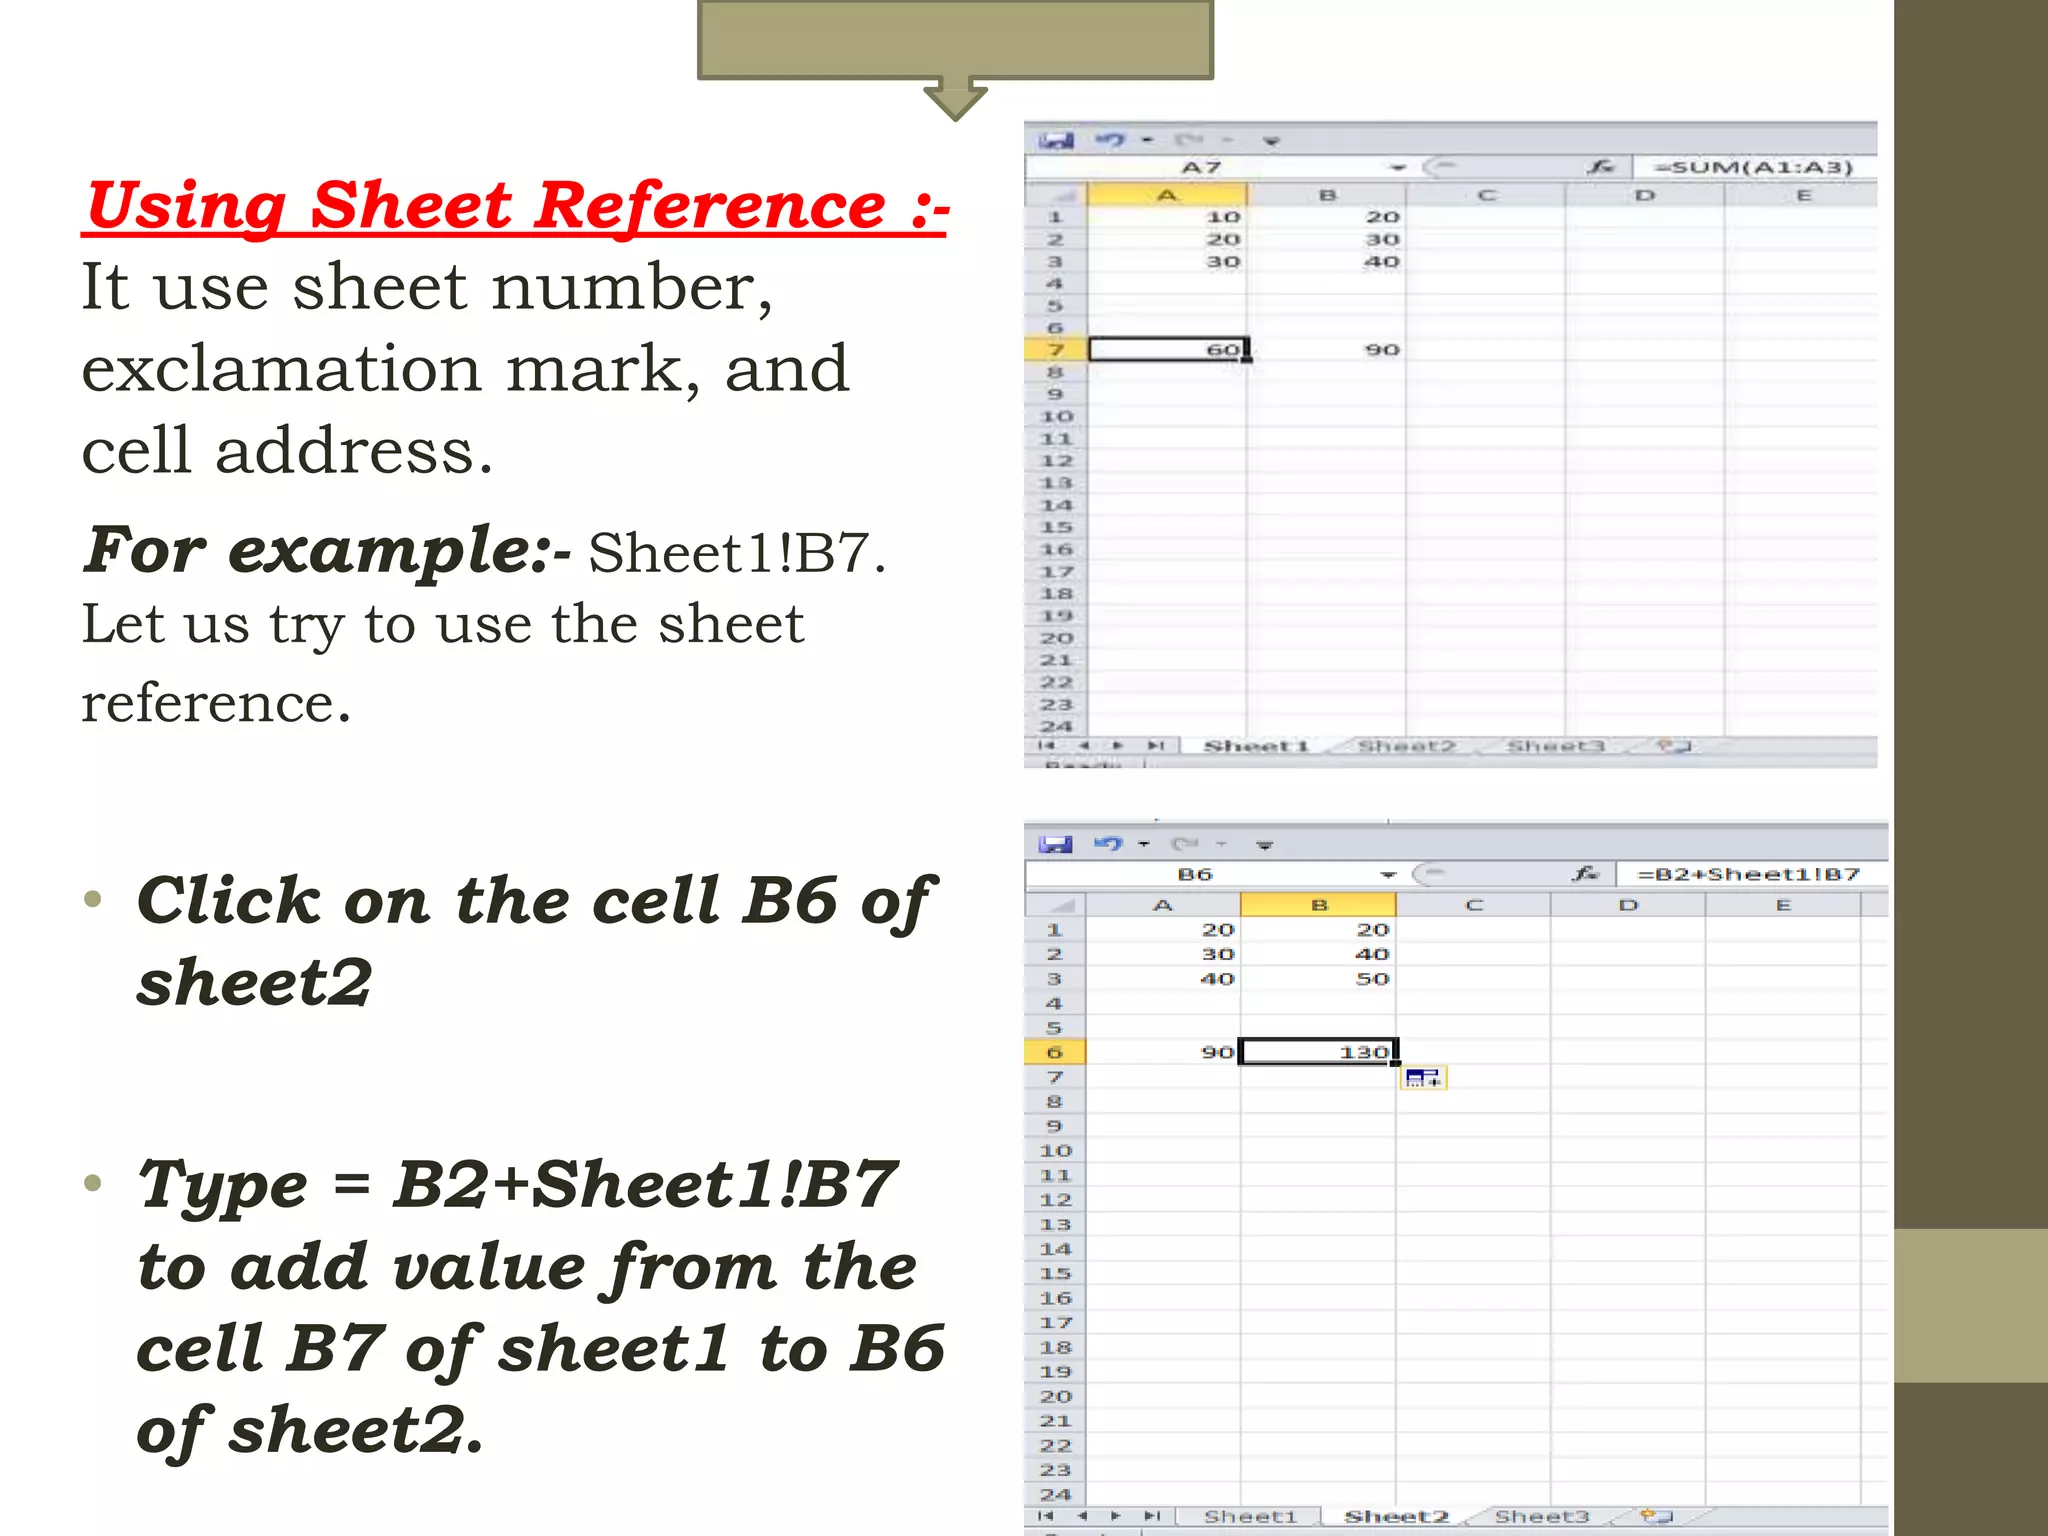Switch to Sheet1 tab in upper window
Viewport: 2048px width, 1536px height.
point(1256,746)
